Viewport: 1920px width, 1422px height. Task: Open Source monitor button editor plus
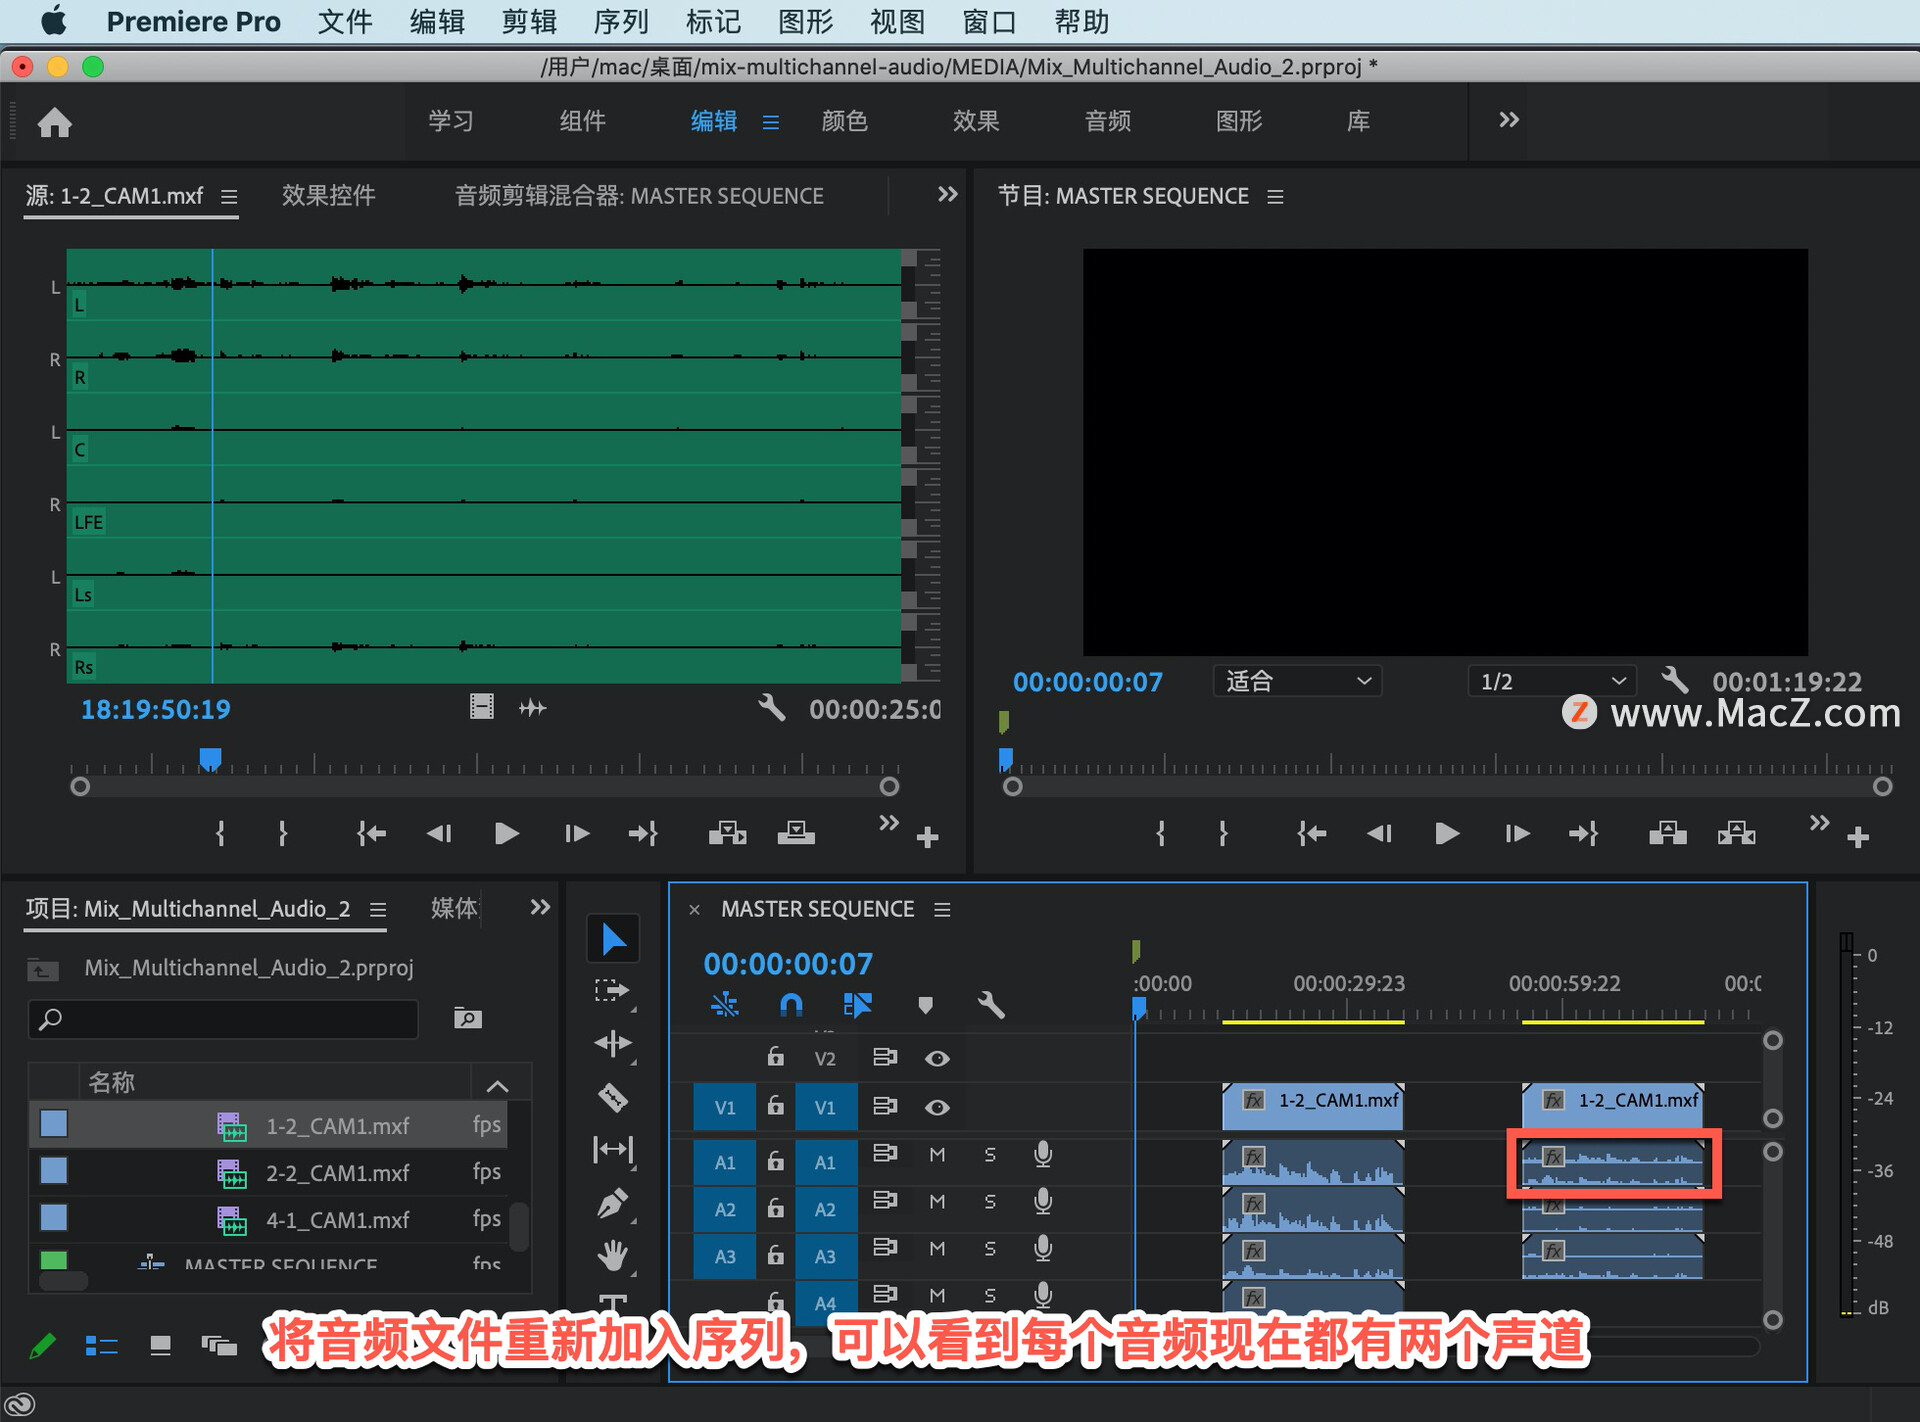coord(927,837)
